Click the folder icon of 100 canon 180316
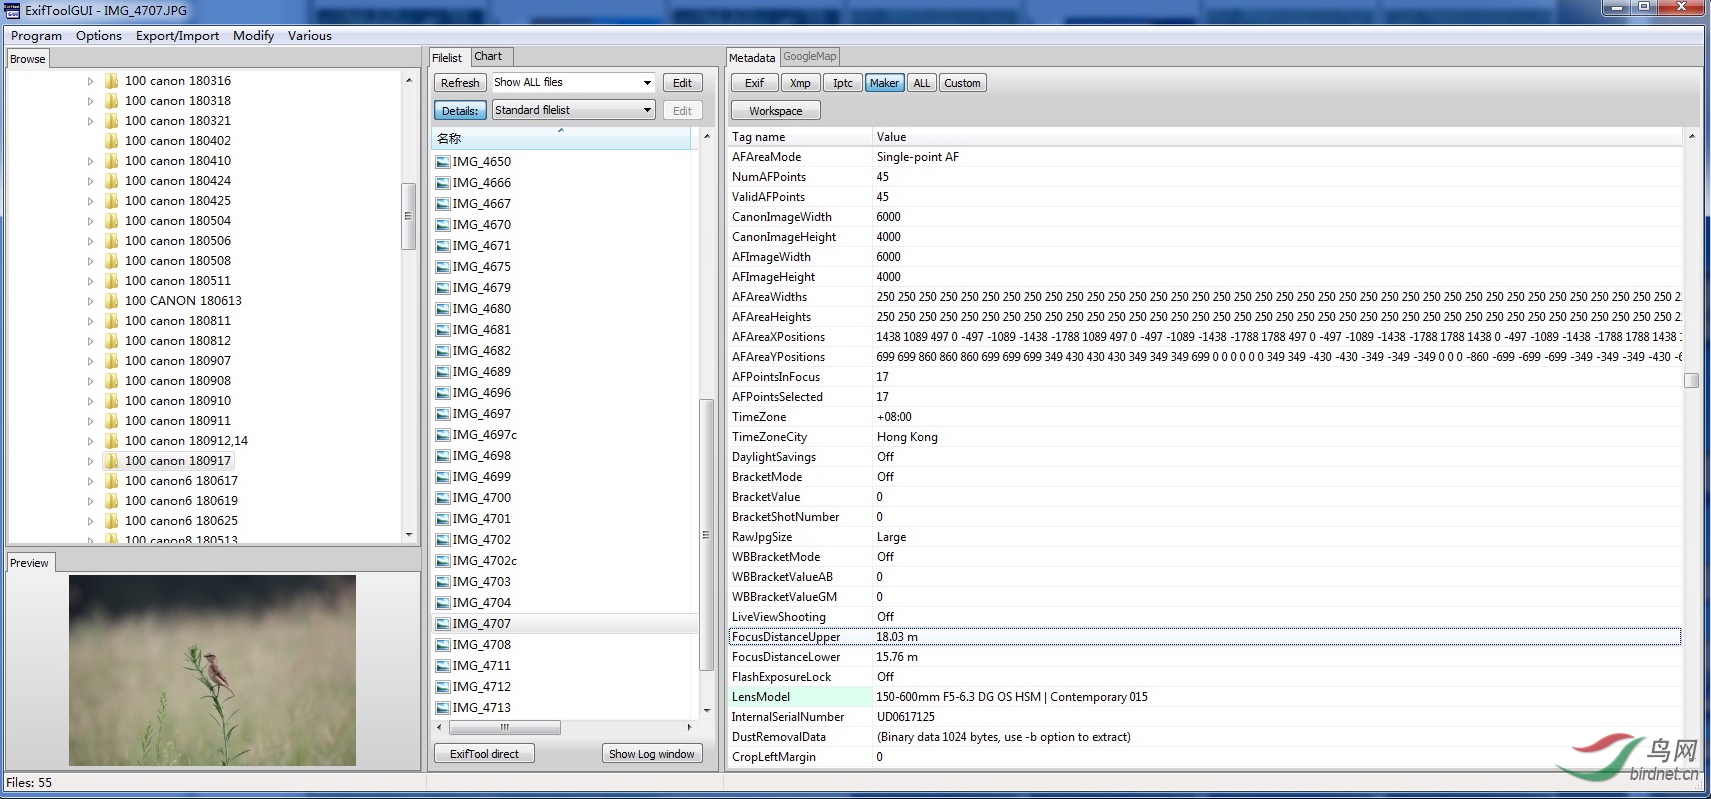Image resolution: width=1711 pixels, height=799 pixels. [111, 81]
